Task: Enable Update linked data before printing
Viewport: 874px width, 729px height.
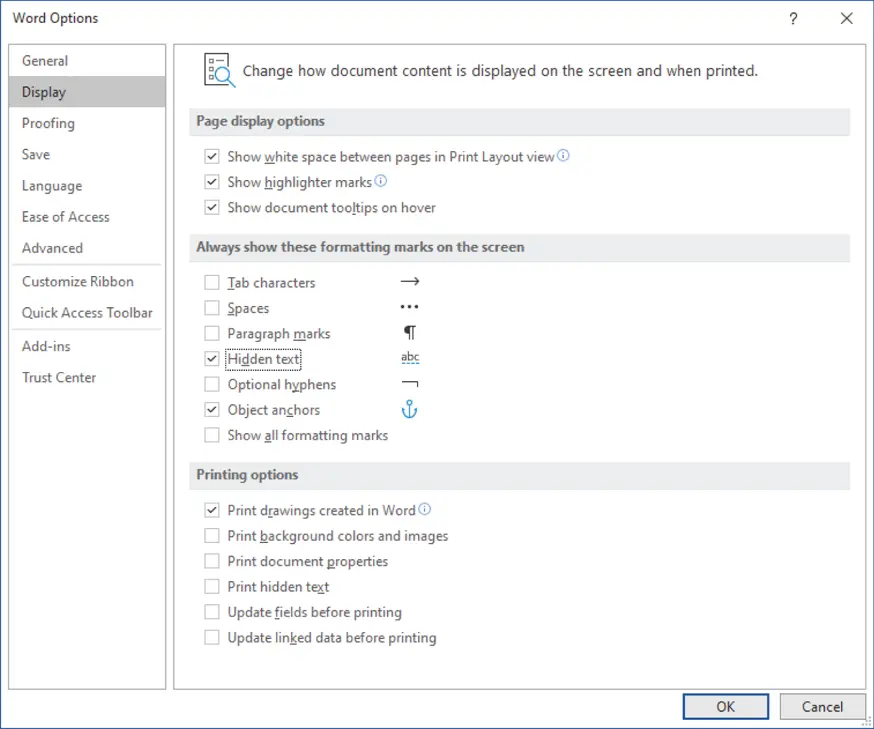Action: click(x=212, y=637)
